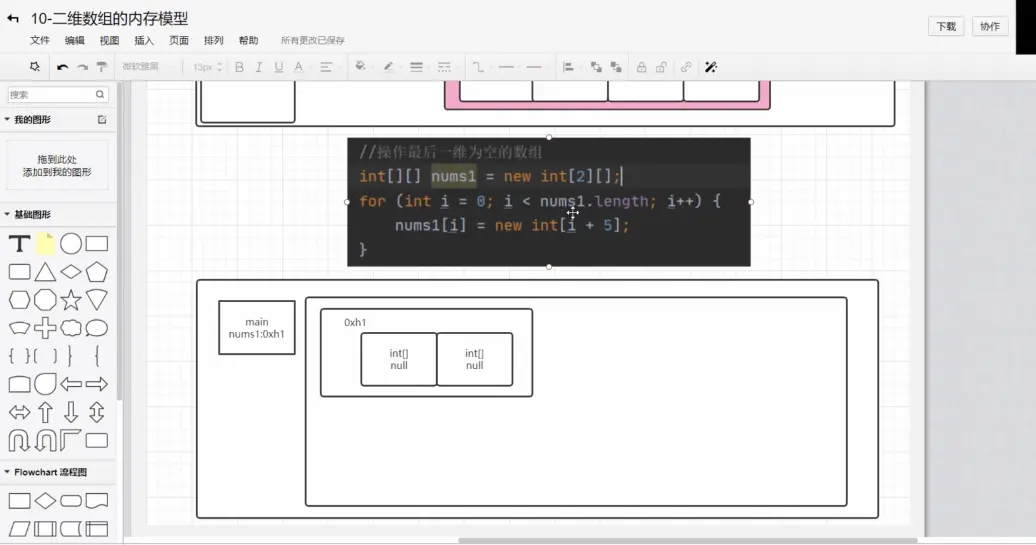The width and height of the screenshot is (1036, 545).
Task: Select the down arrow shape
Action: click(x=71, y=412)
